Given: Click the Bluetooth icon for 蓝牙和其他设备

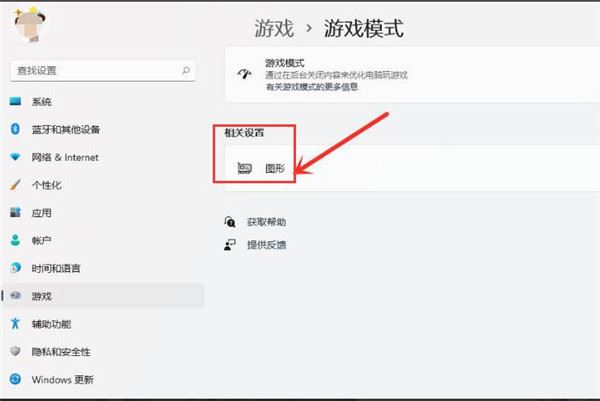Looking at the screenshot, I should point(15,130).
